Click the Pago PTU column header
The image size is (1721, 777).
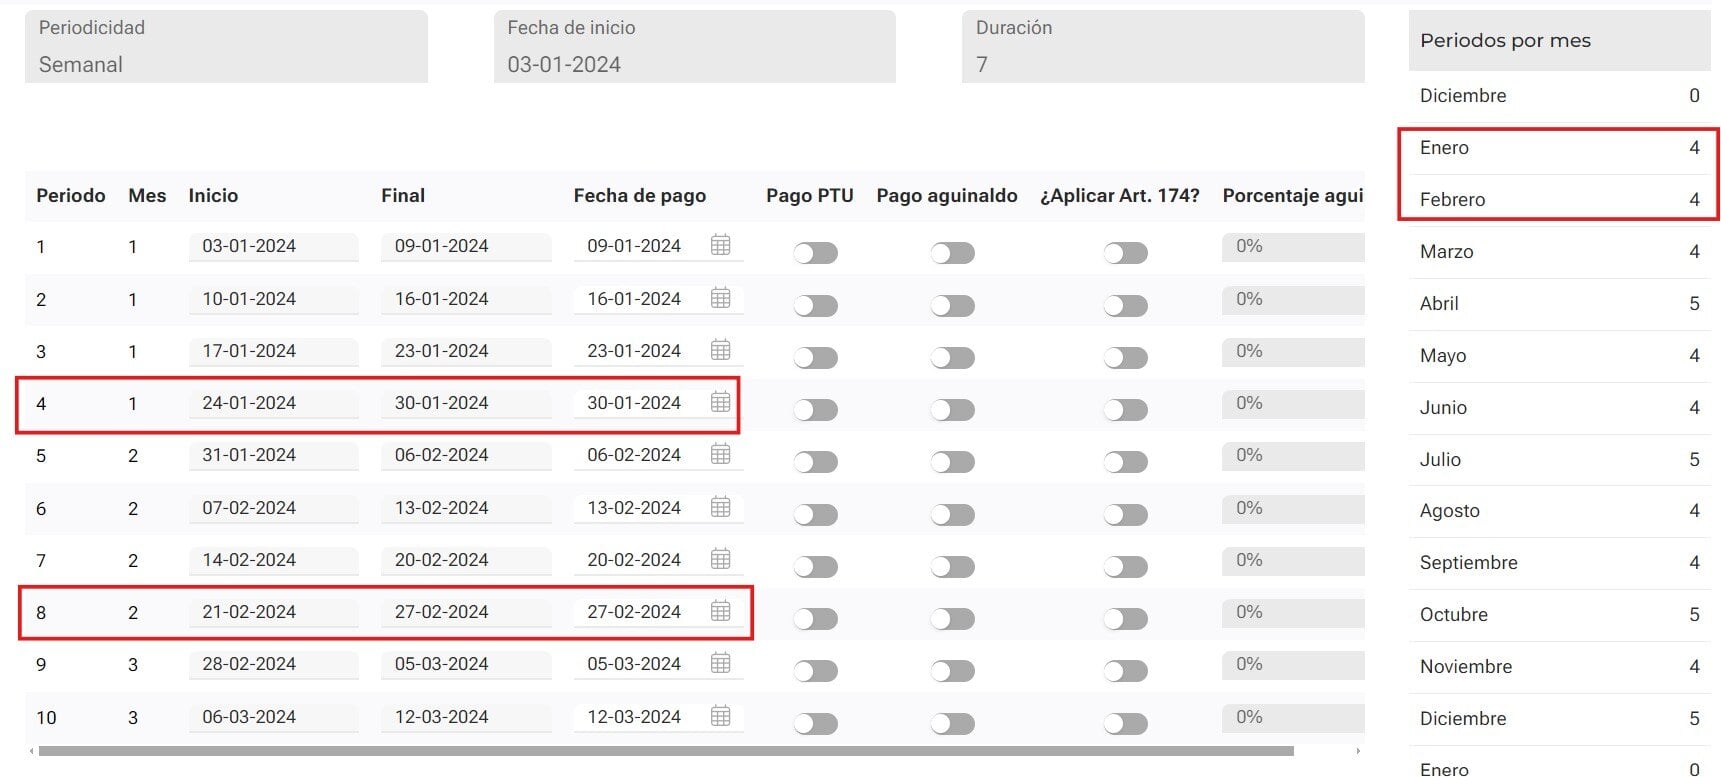point(810,196)
